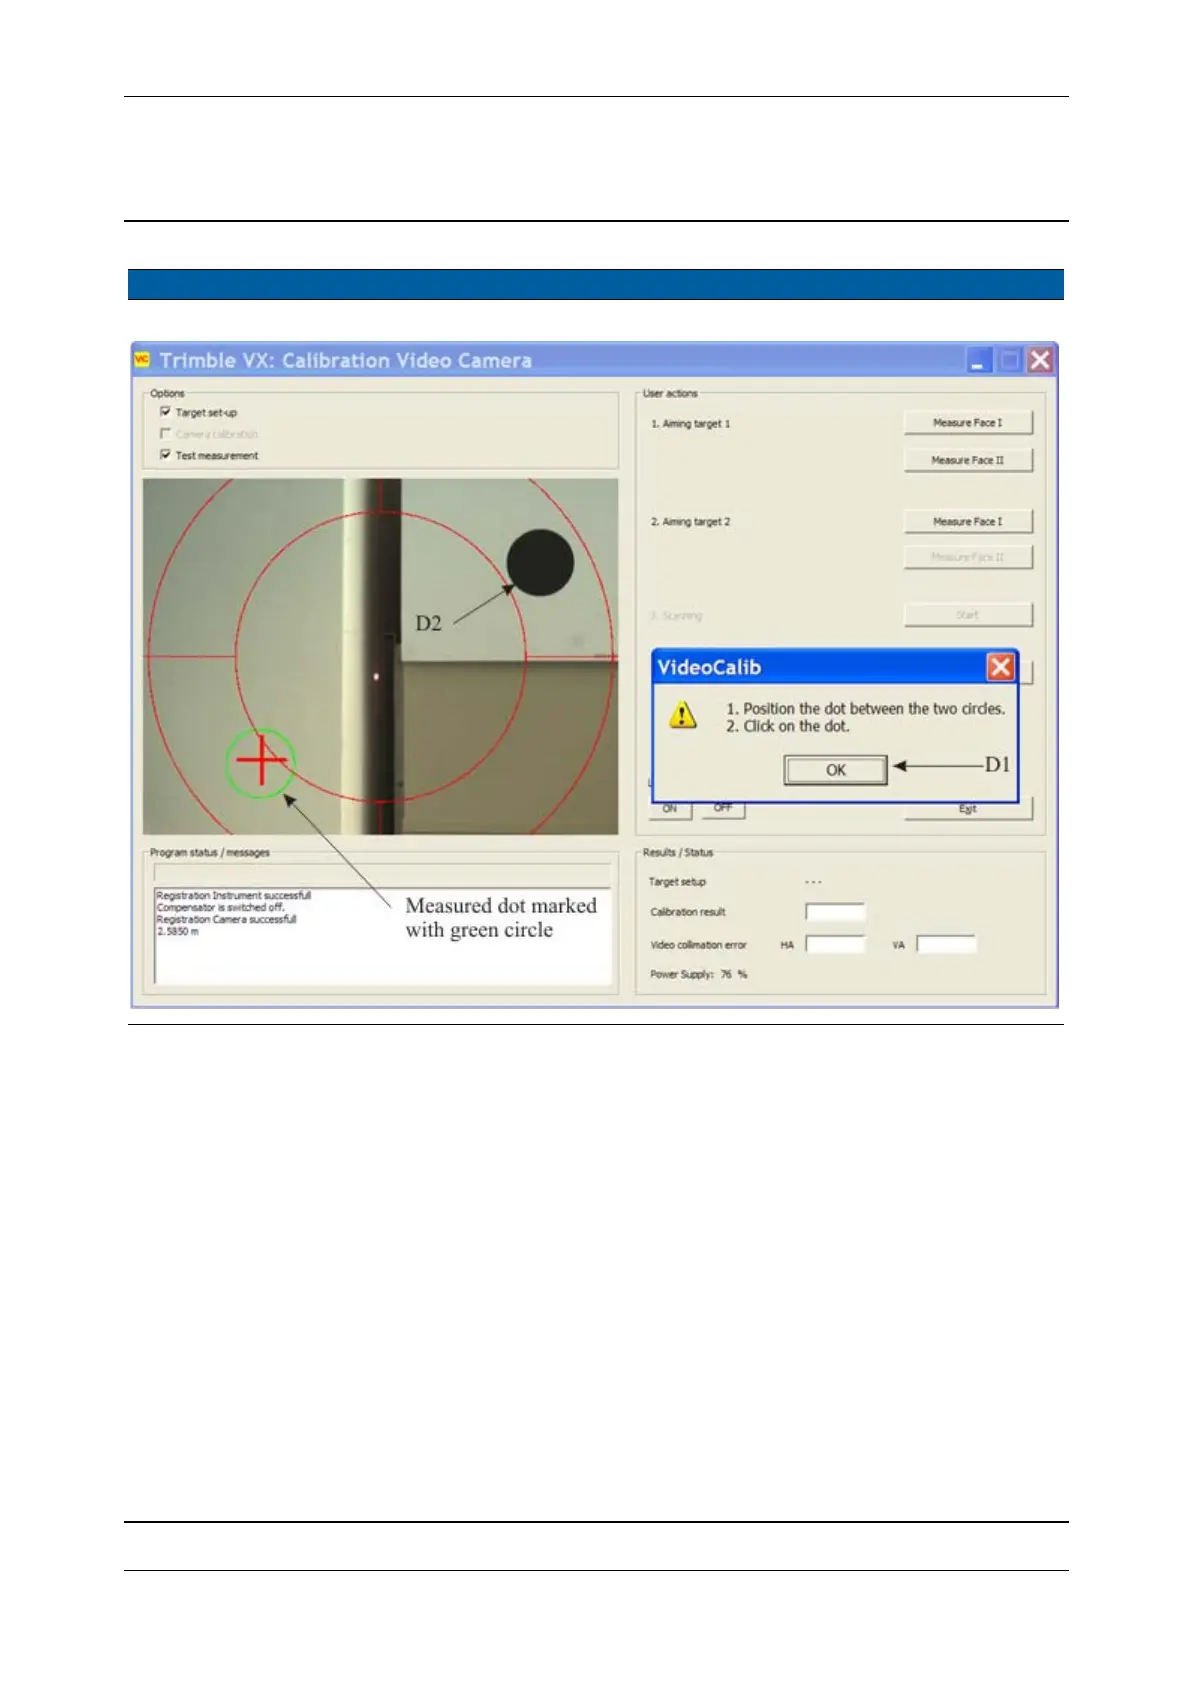Click the Scanning Start button

[x=968, y=615]
